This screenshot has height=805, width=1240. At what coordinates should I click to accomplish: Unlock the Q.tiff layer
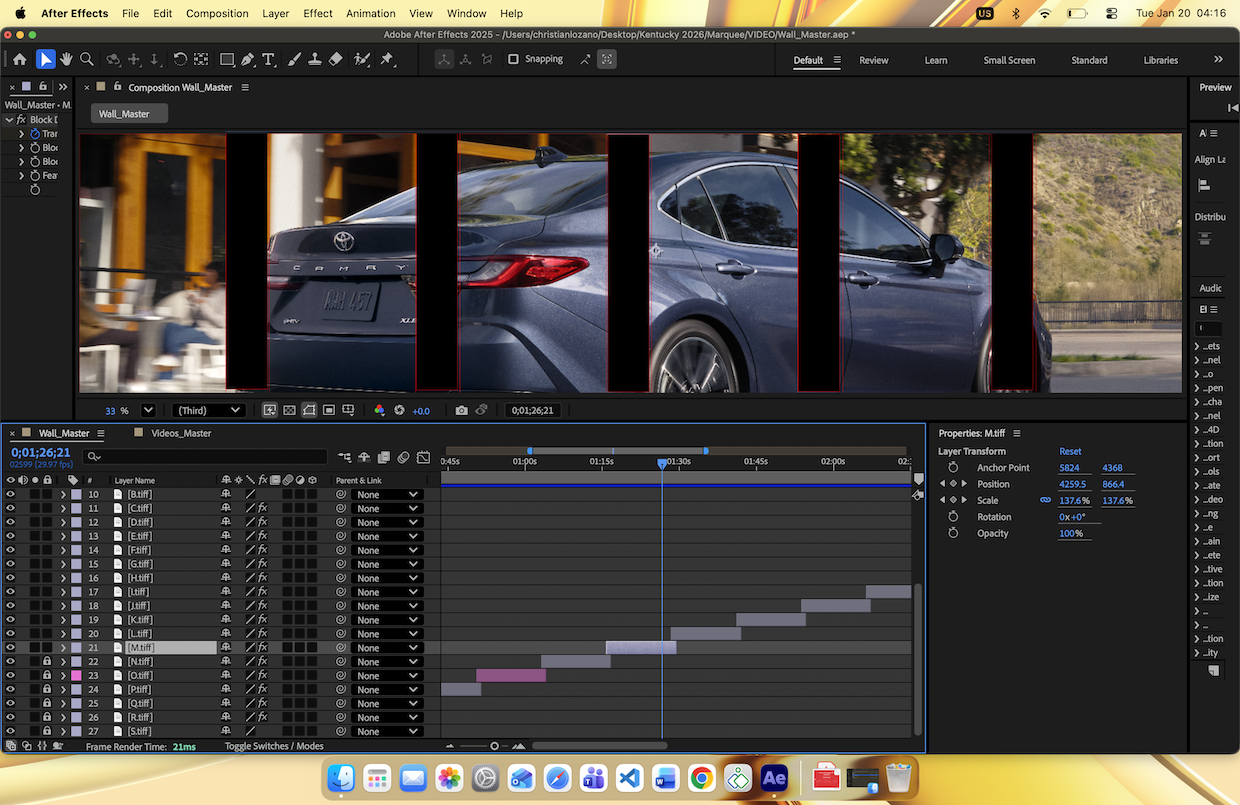[47, 704]
